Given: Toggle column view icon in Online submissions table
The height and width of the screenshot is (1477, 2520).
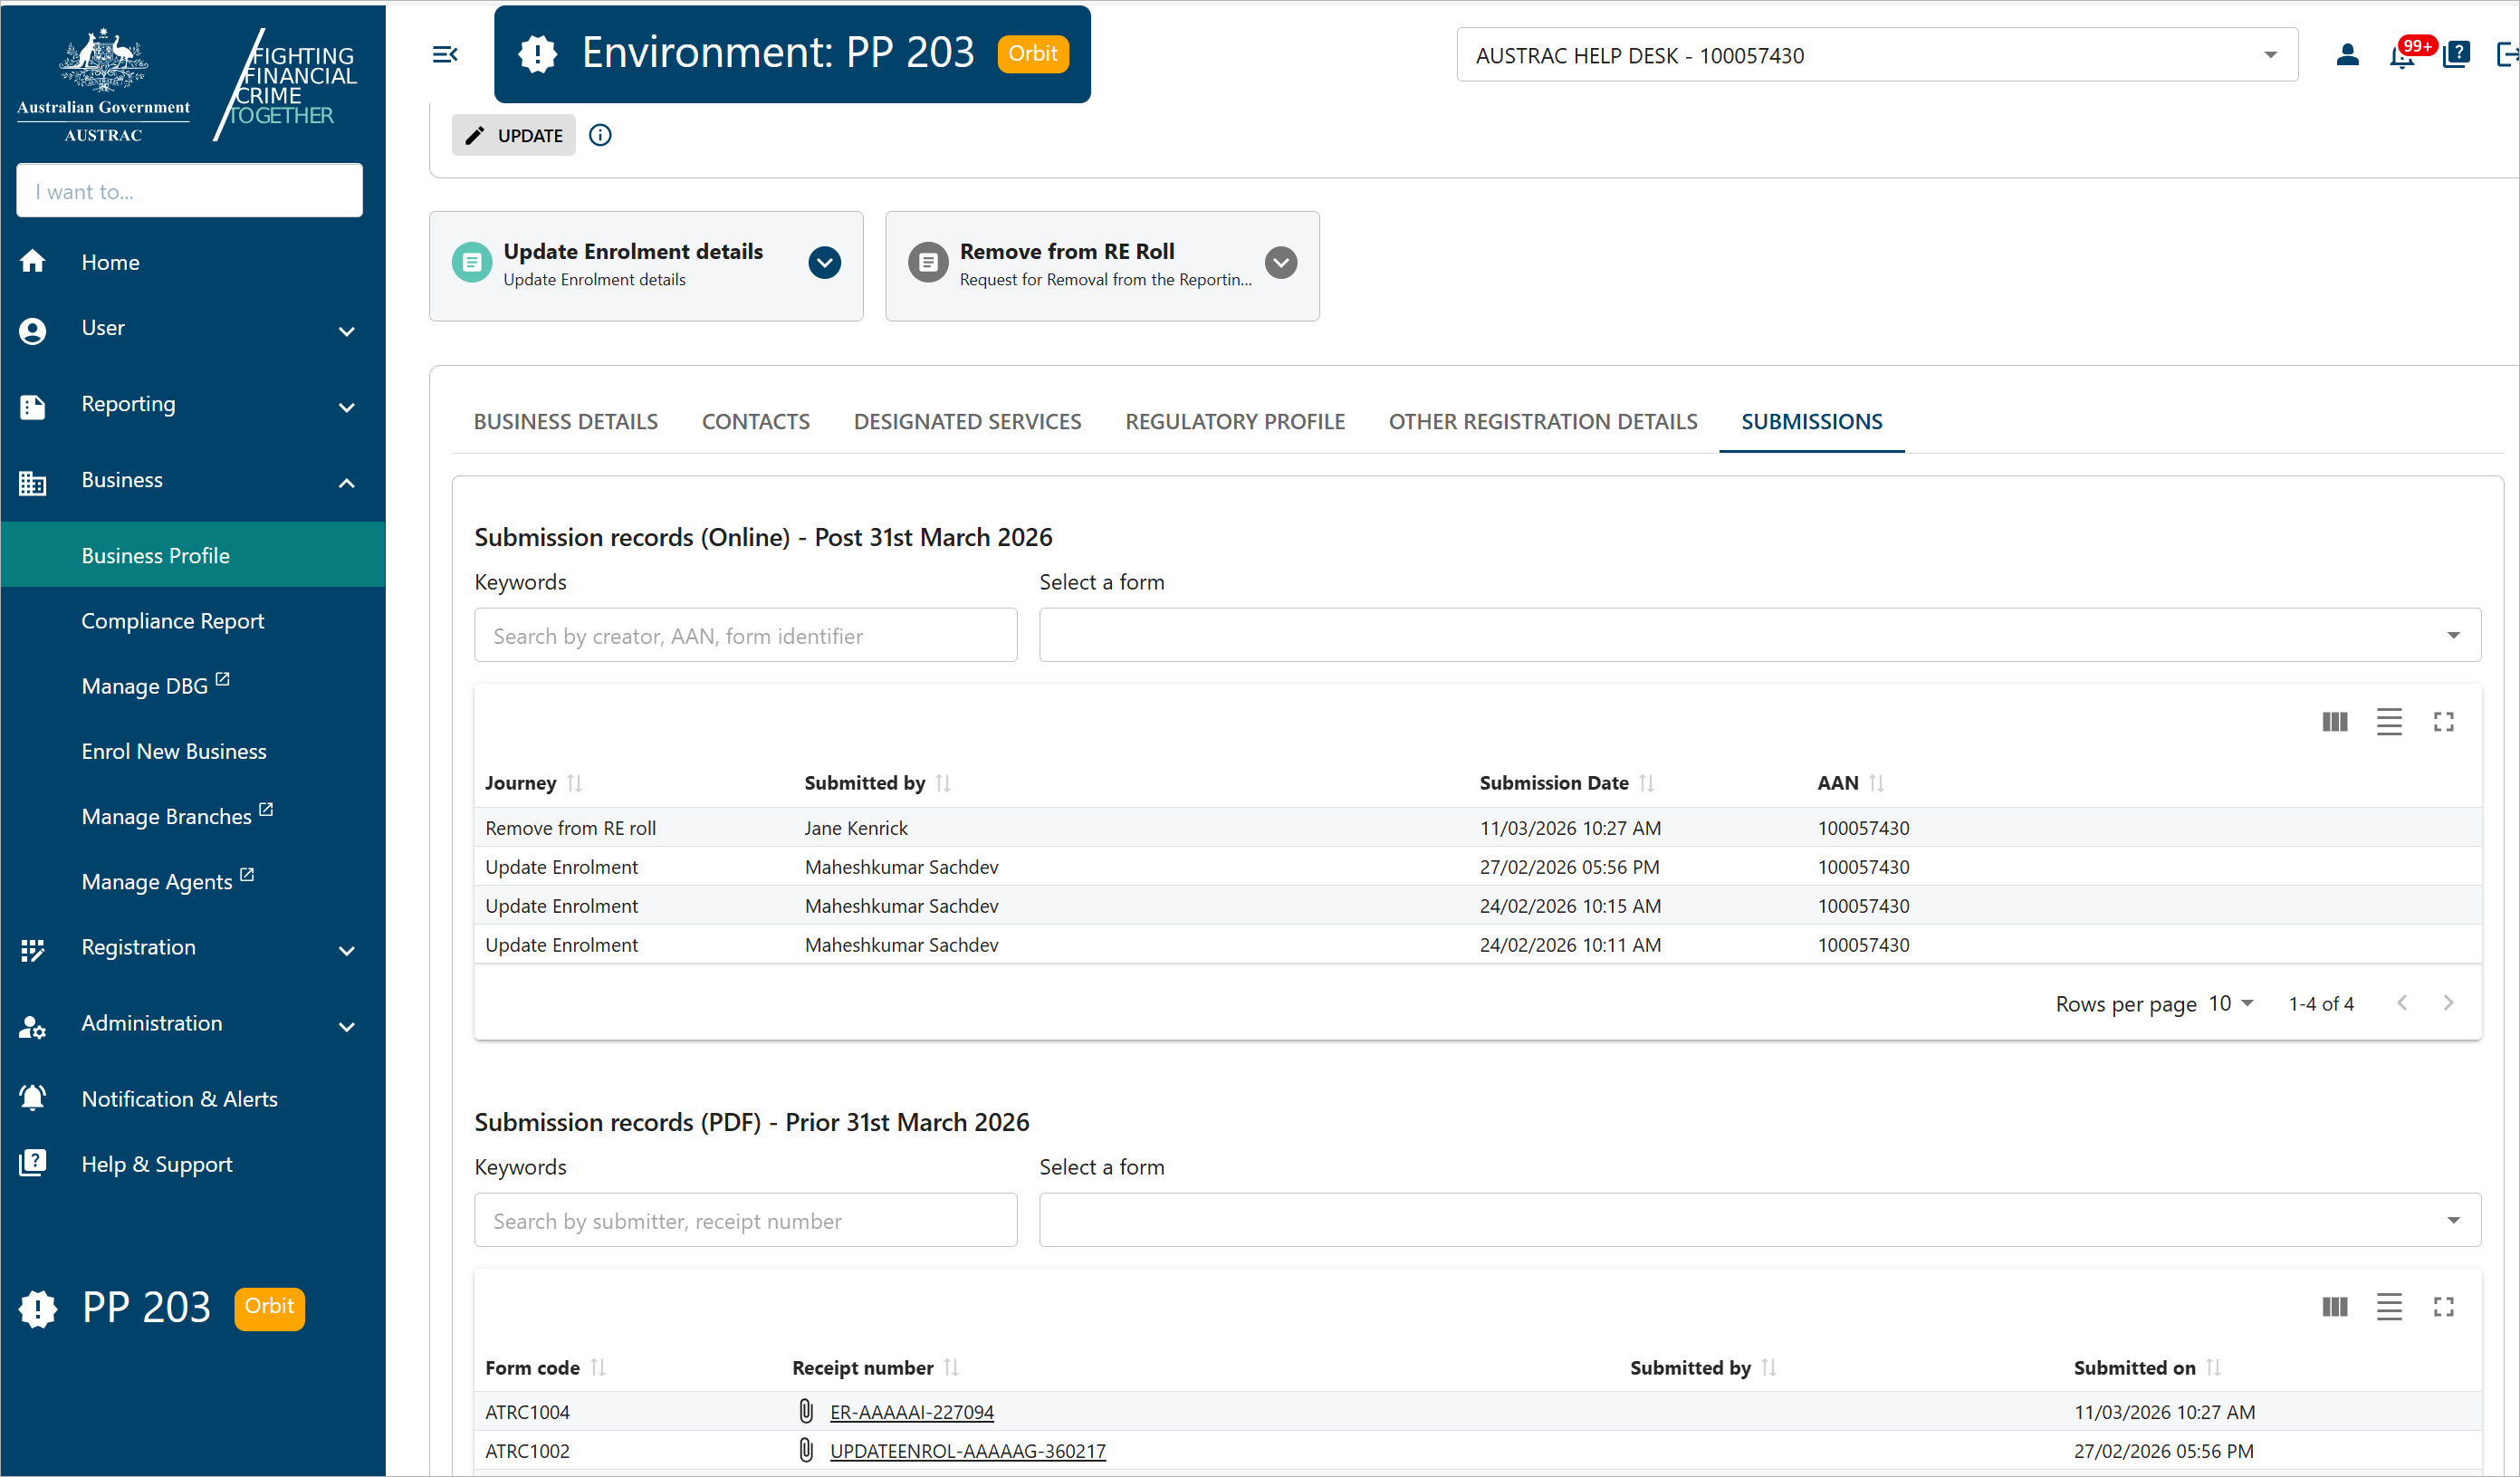Looking at the screenshot, I should [x=2334, y=722].
